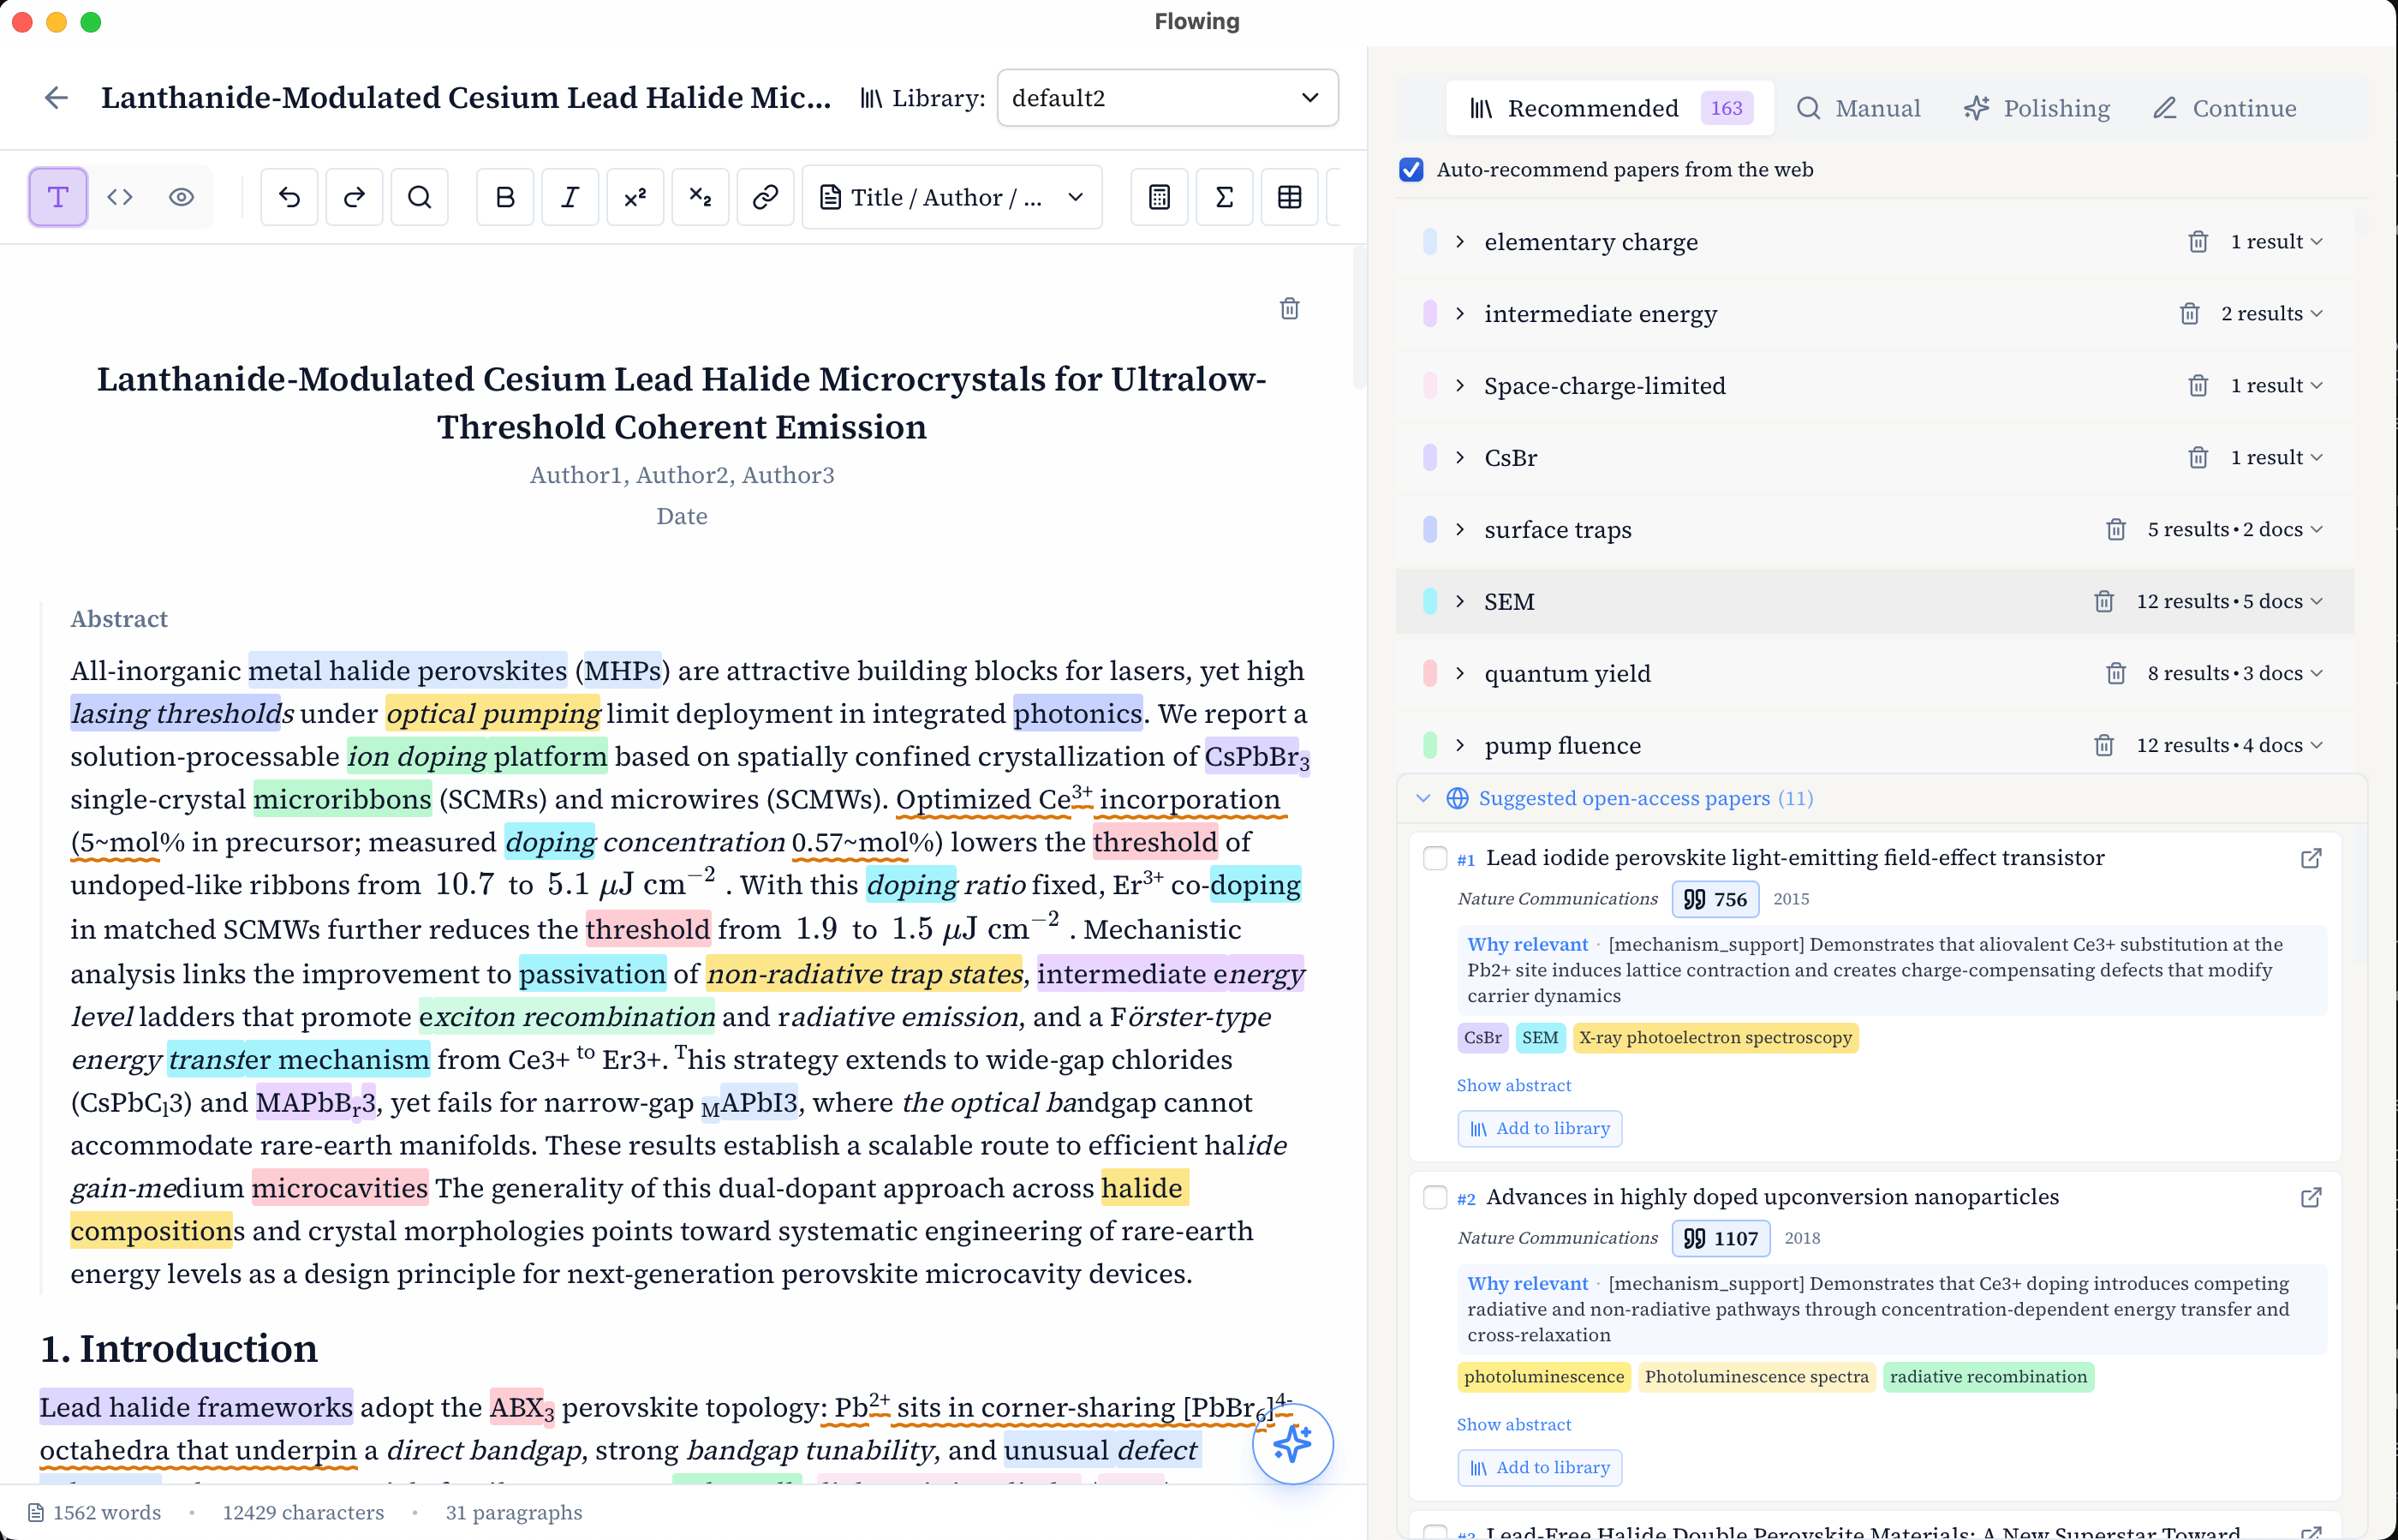Delete the elementary charge keyword
This screenshot has height=1540, width=2398.
[x=2197, y=241]
